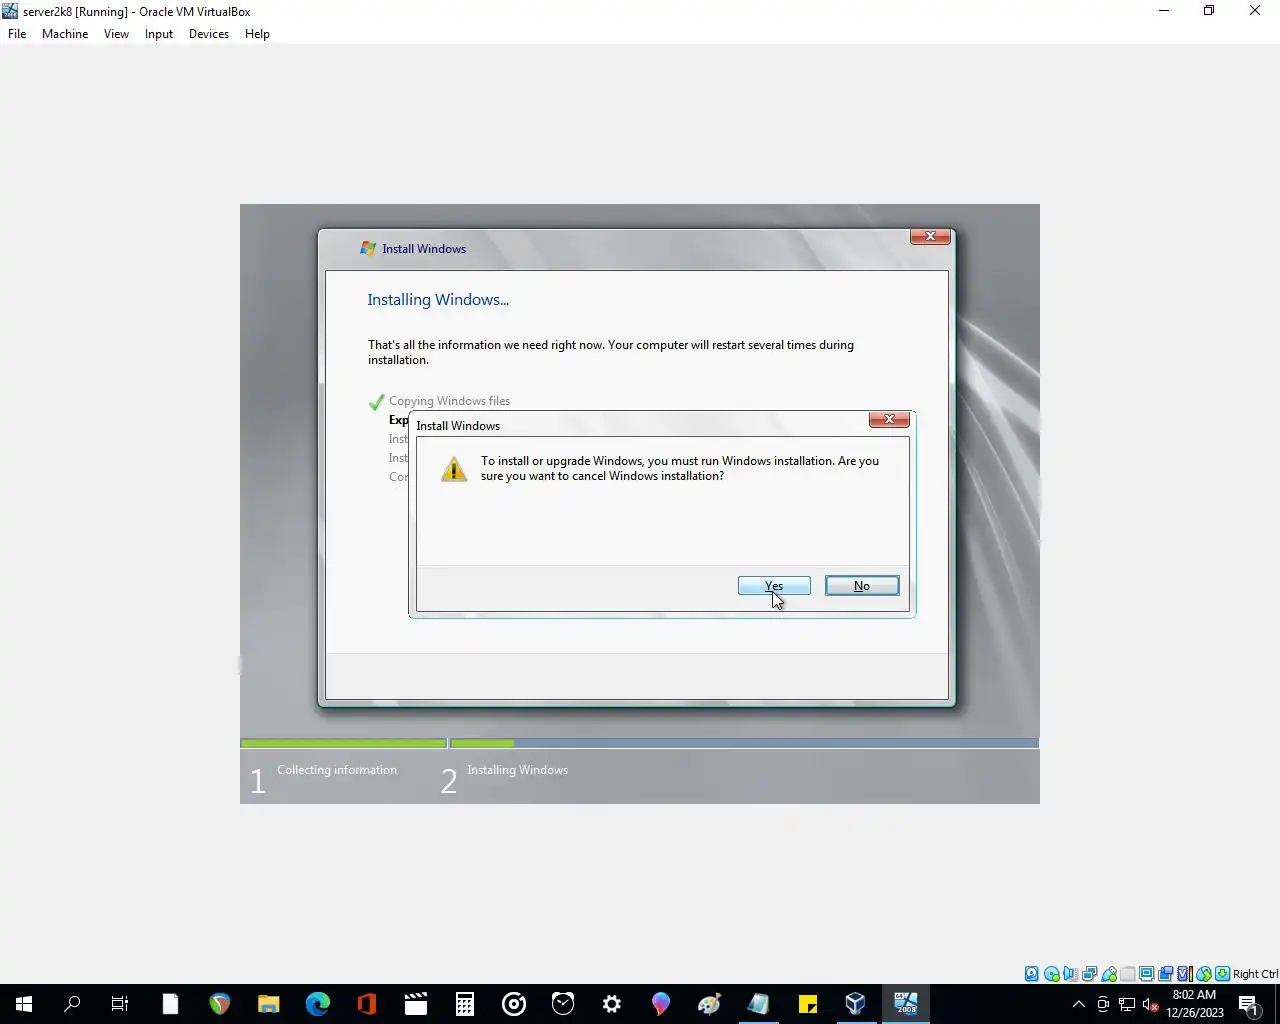Open the File menu
1280x1024 pixels.
pos(17,34)
